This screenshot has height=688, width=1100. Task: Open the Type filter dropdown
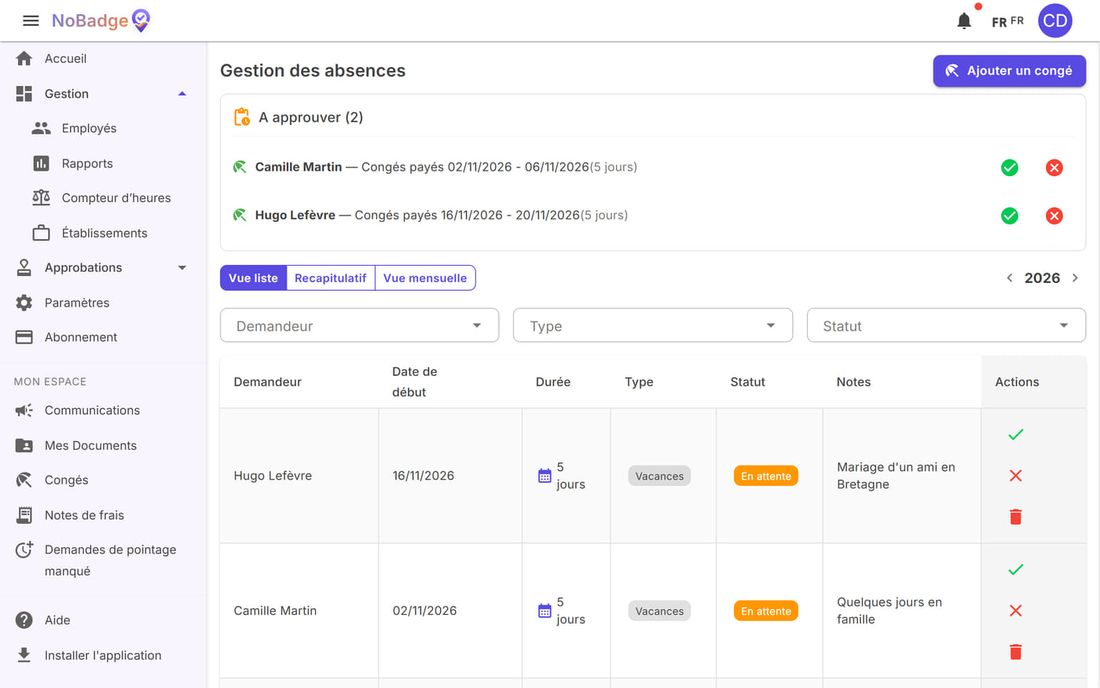(x=652, y=326)
